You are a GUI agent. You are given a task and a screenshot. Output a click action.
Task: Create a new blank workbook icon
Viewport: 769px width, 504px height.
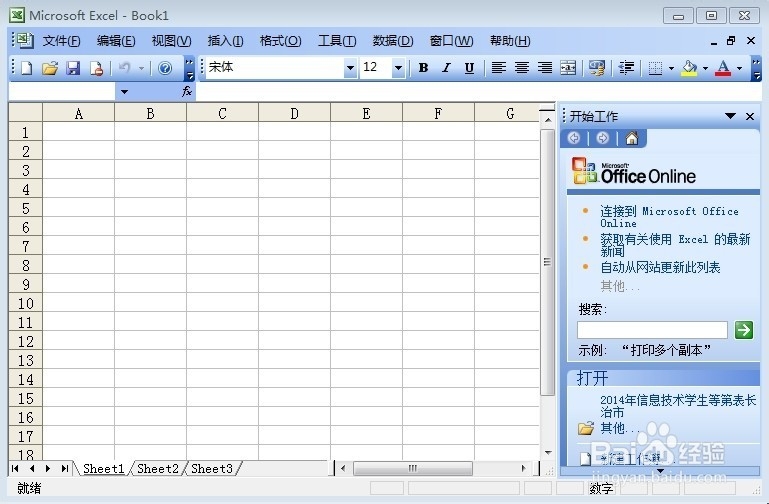[26, 68]
